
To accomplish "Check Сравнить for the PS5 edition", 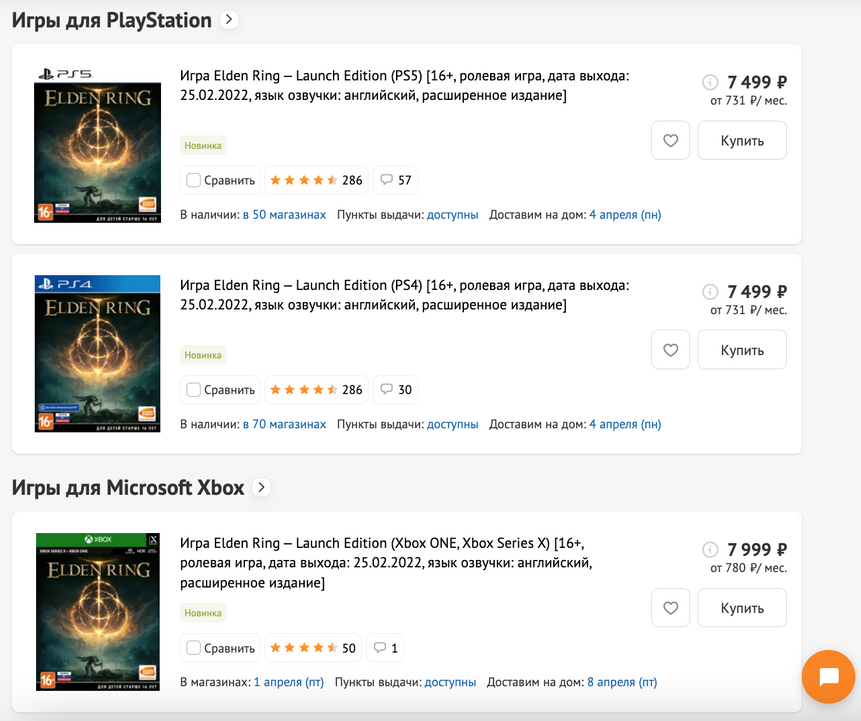I will (x=194, y=181).
